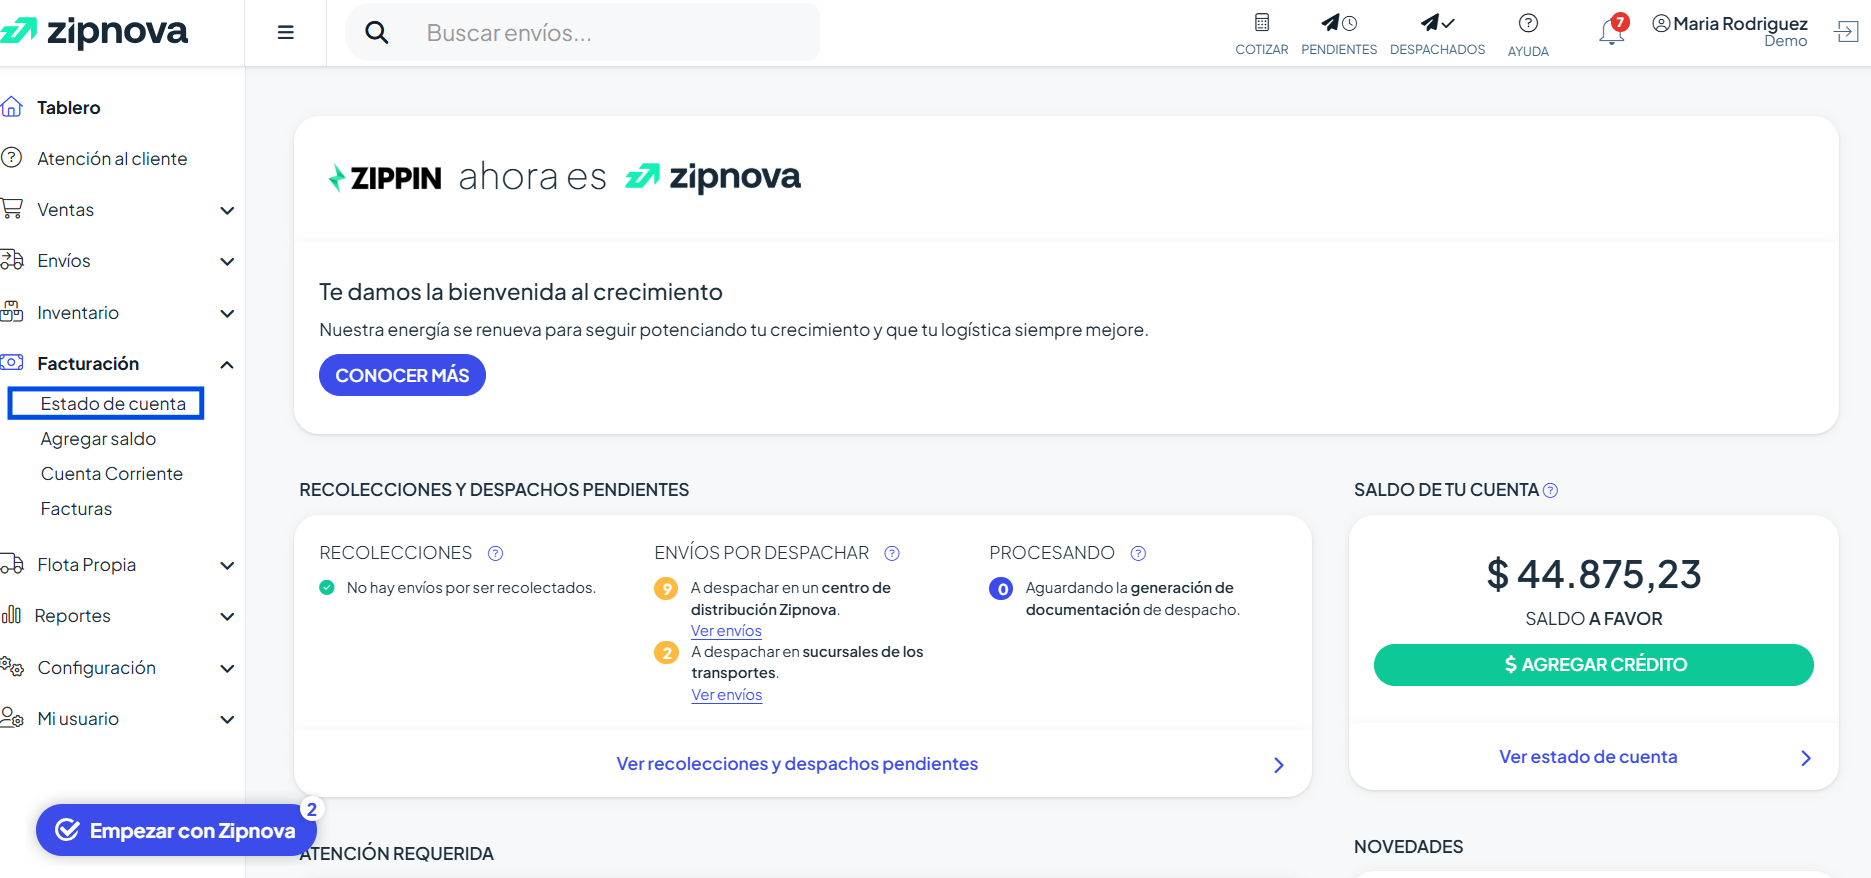The image size is (1871, 878).
Task: Open Cuenta Corriente submenu item
Action: pos(112,474)
